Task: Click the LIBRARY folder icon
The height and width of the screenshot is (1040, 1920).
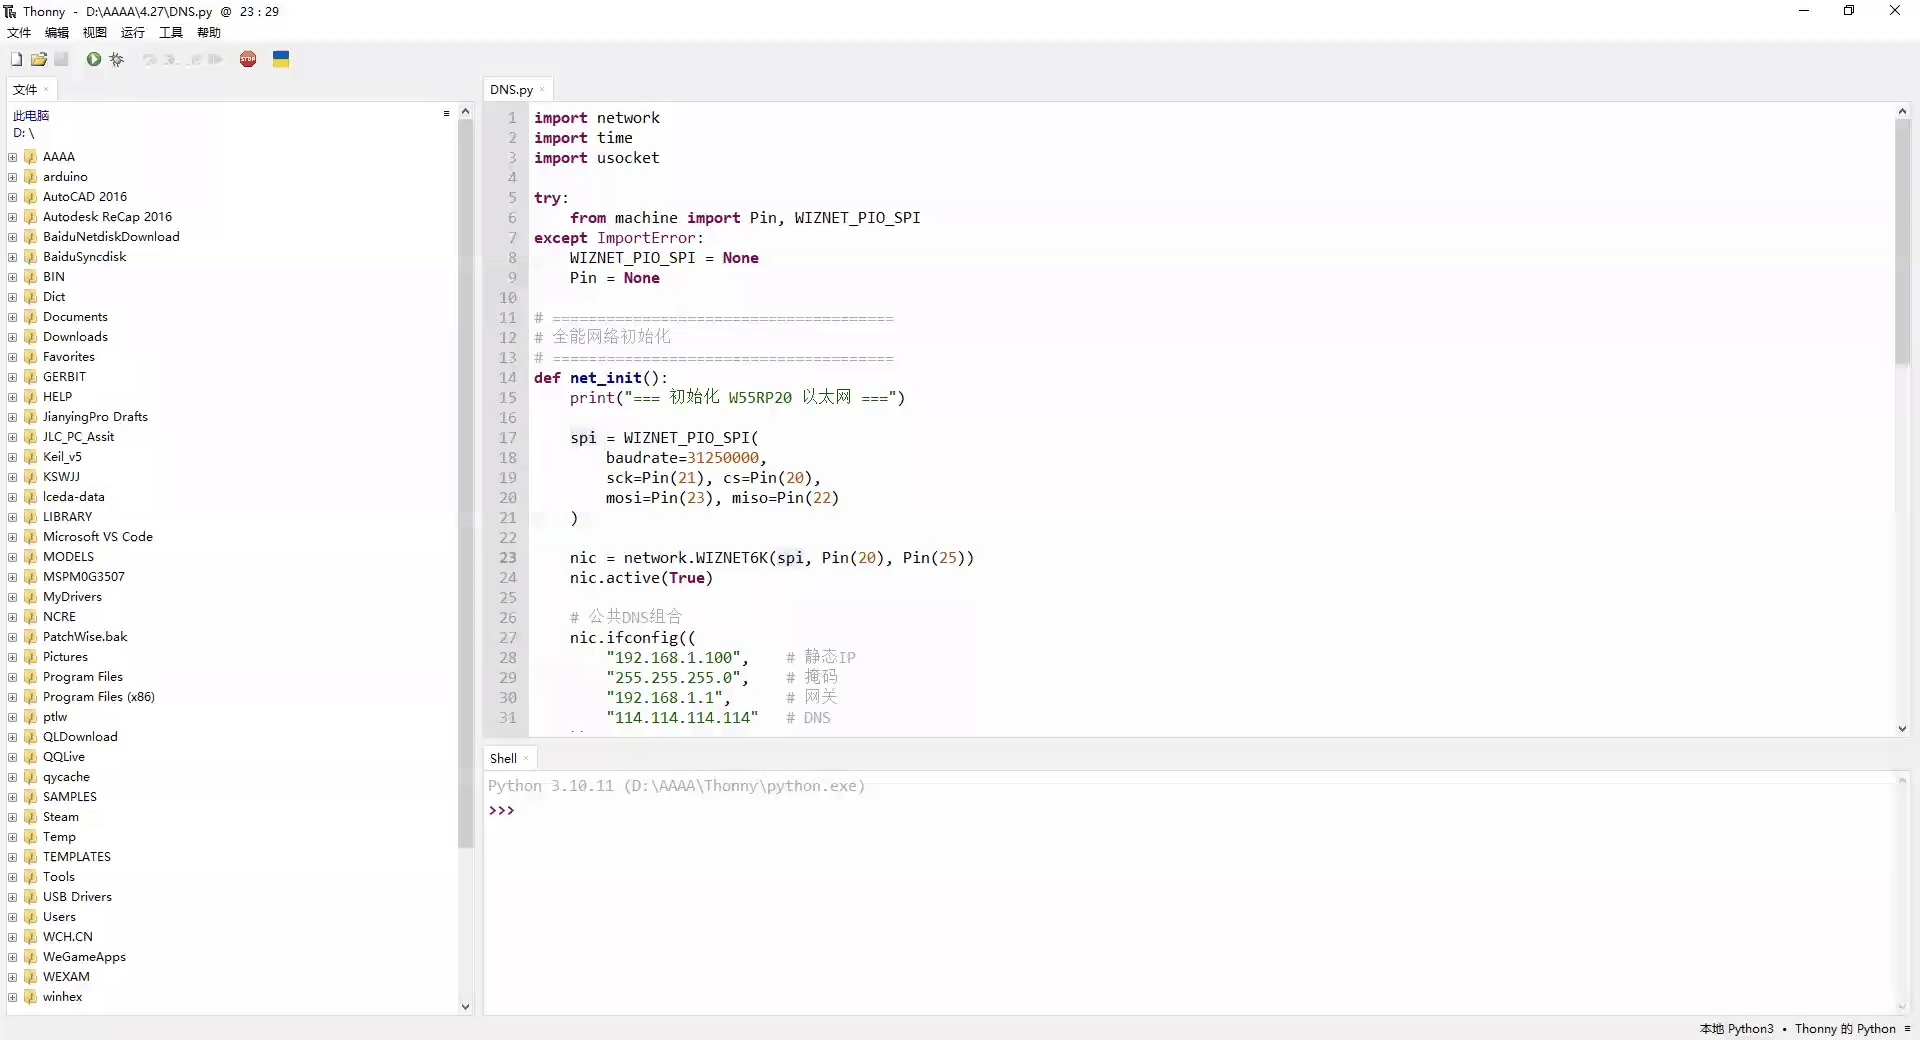Action: click(30, 517)
